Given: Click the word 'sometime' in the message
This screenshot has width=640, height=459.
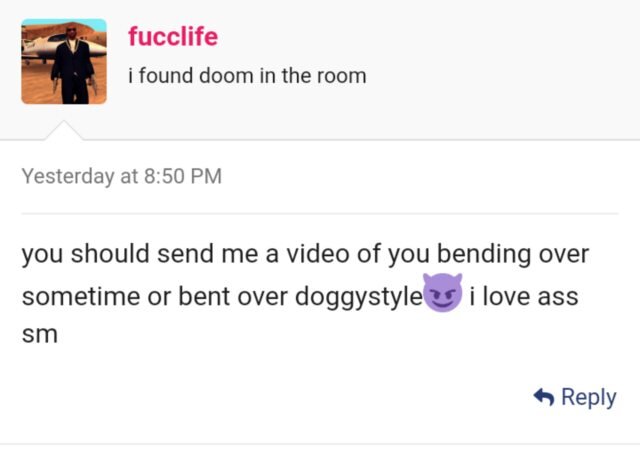Looking at the screenshot, I should pos(81,296).
